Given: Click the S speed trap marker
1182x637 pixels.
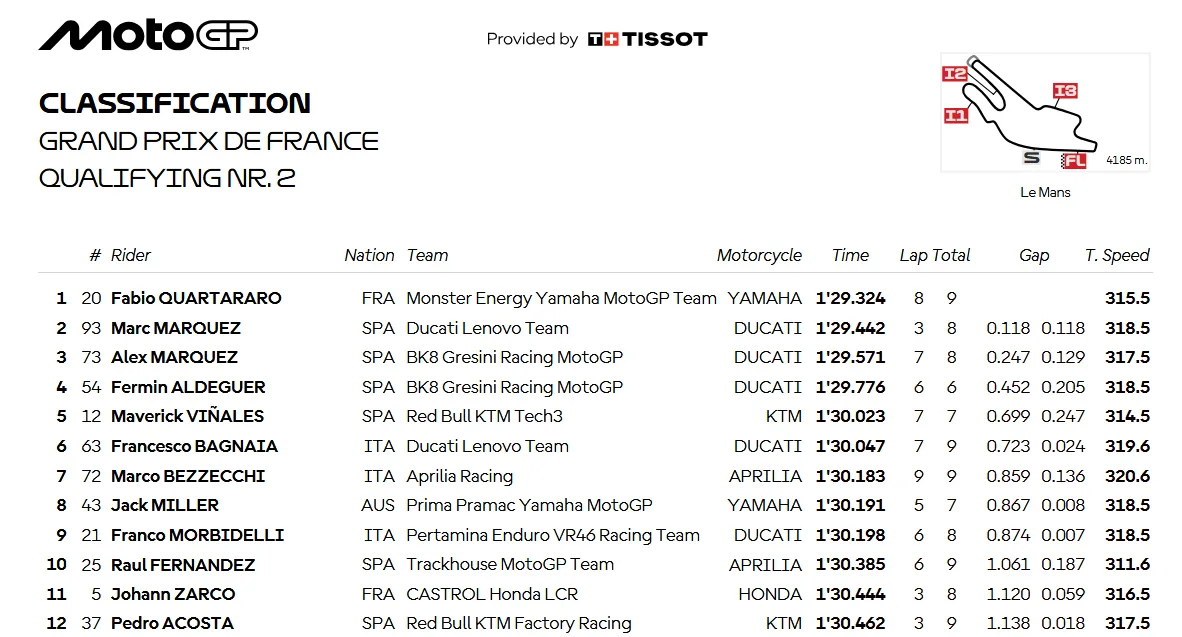Looking at the screenshot, I should tap(1031, 157).
